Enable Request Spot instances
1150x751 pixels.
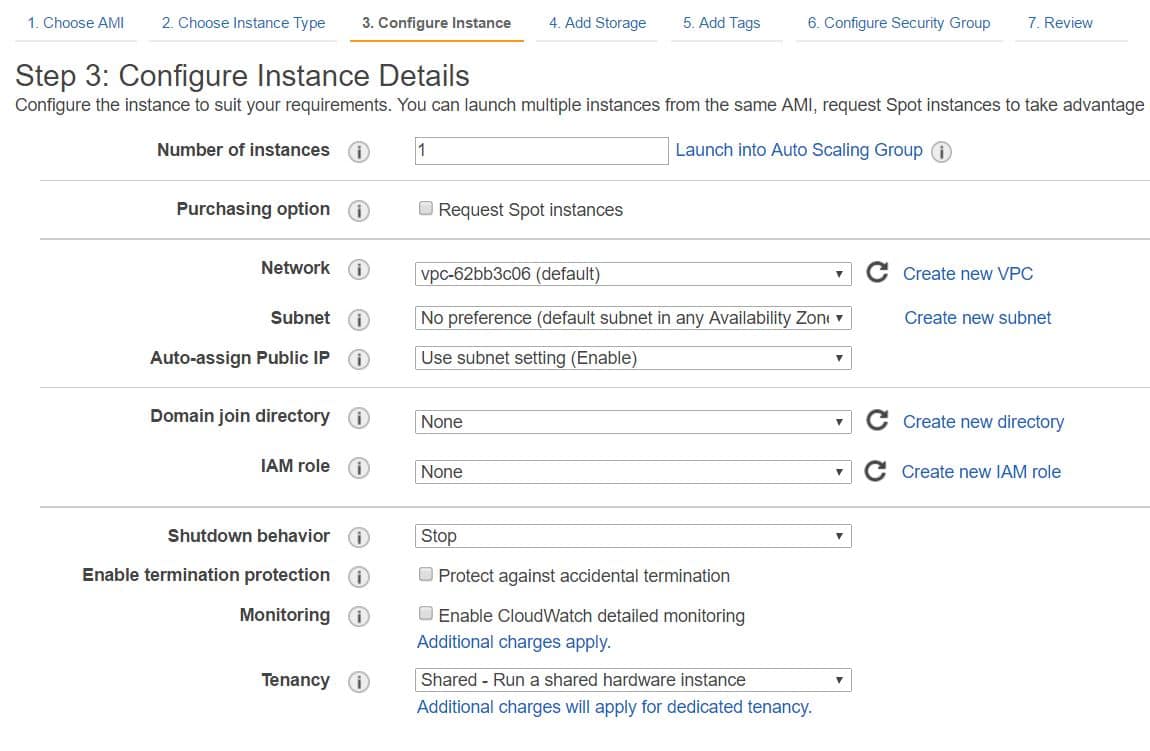pos(425,208)
